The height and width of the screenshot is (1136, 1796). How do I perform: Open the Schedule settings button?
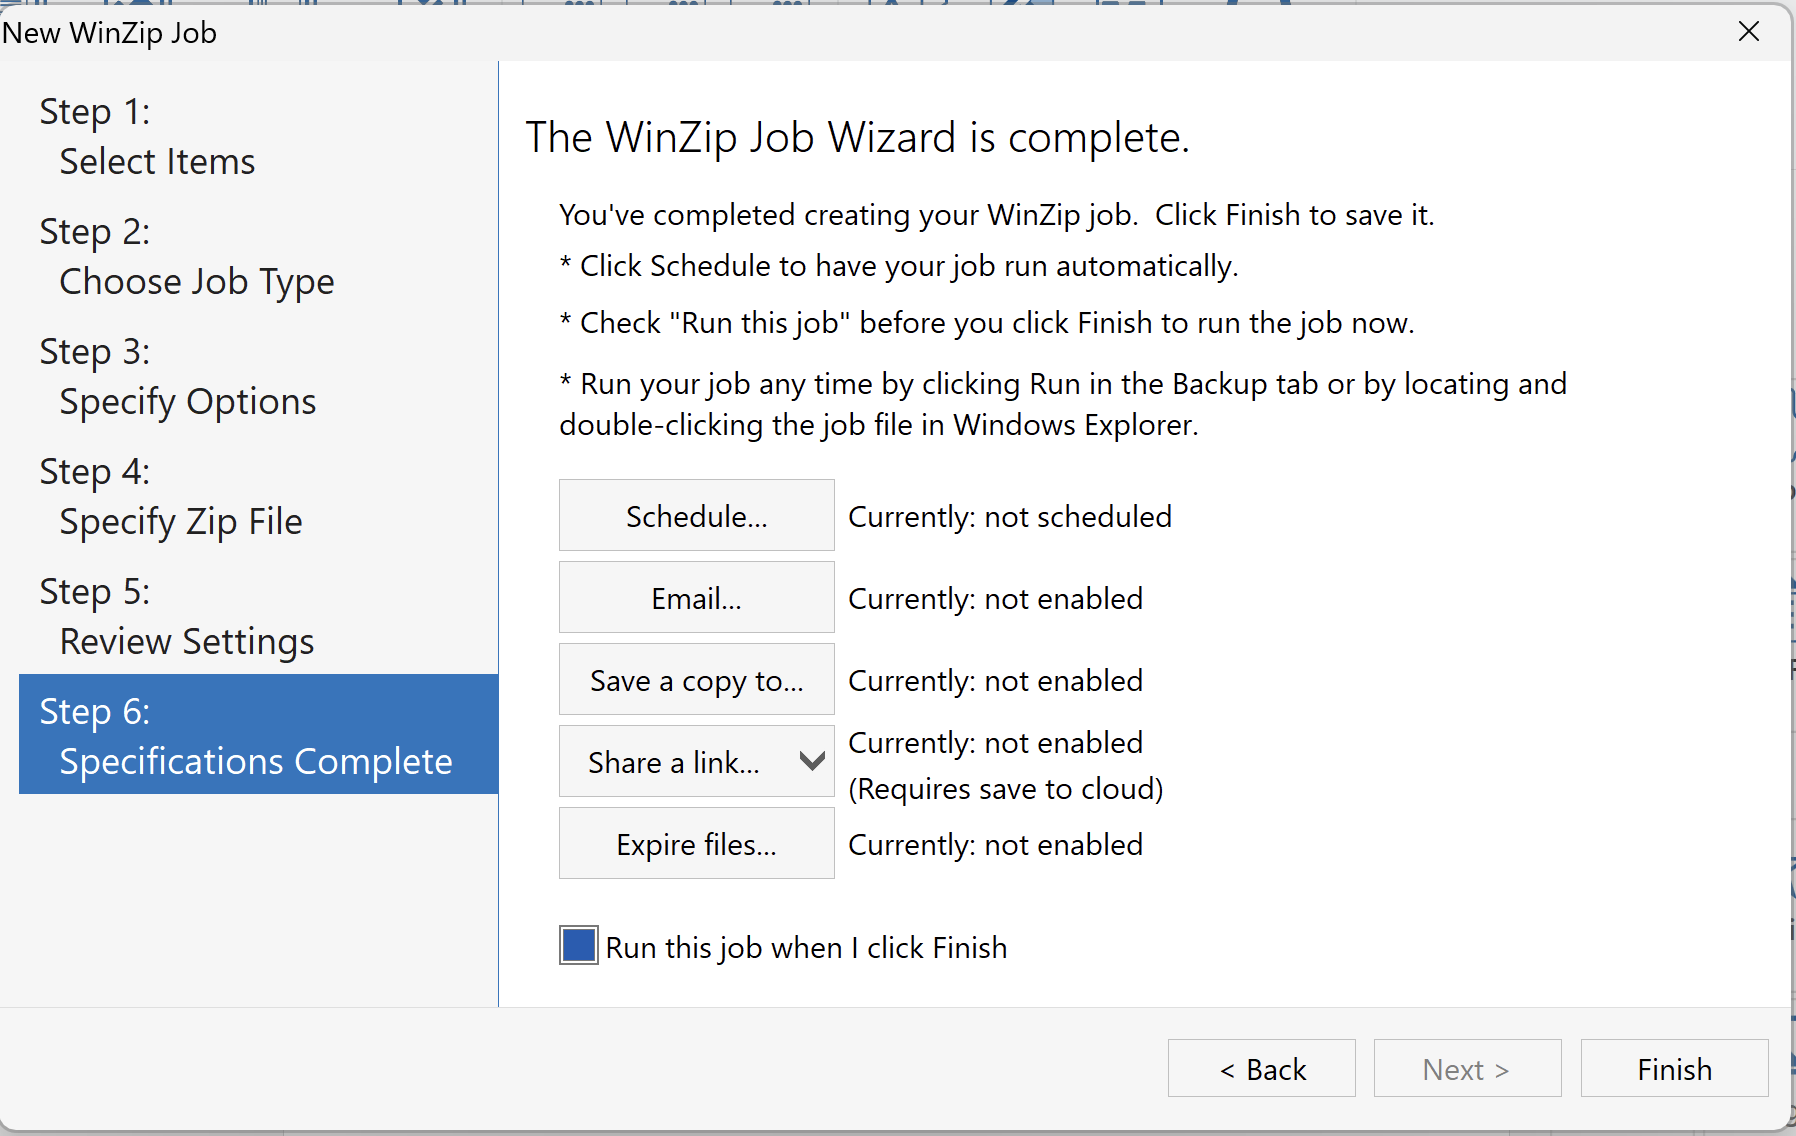tap(696, 516)
